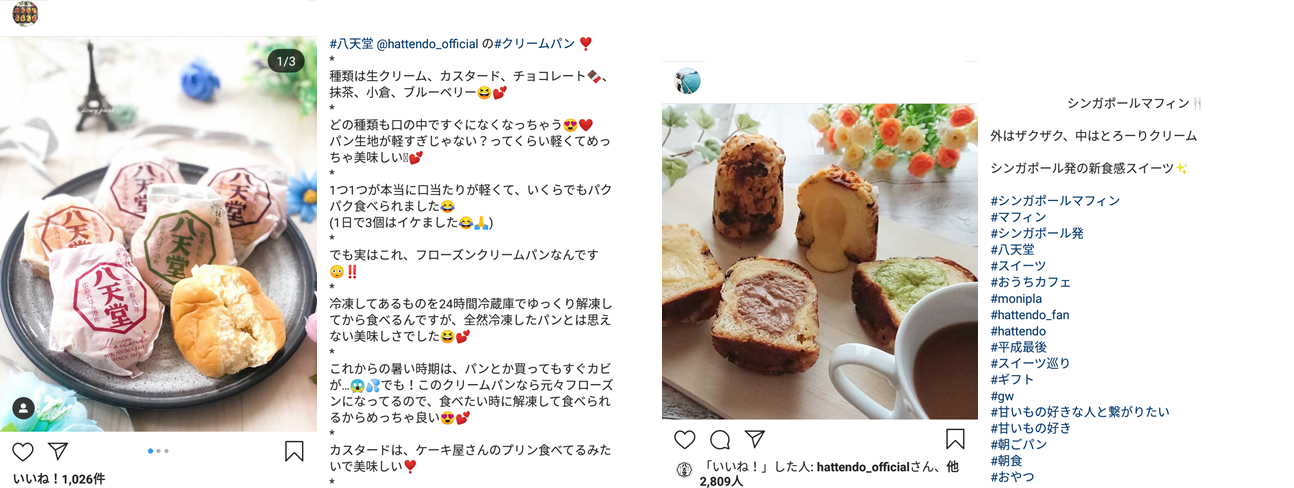Open right post author's profile avatar
Image resolution: width=1294 pixels, height=488 pixels.
[687, 81]
